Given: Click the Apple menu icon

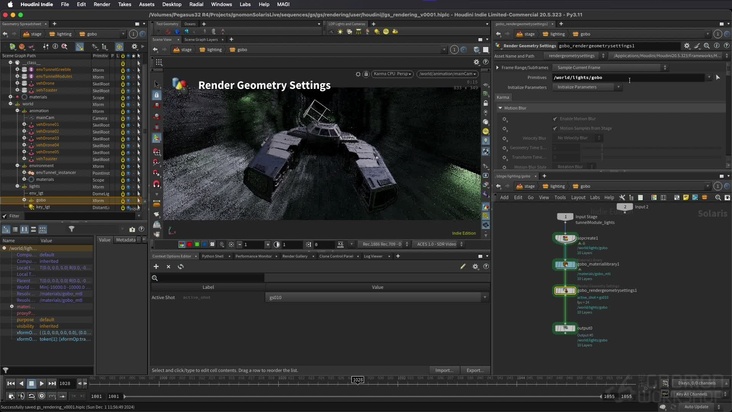Looking at the screenshot, I should pyautogui.click(x=10, y=4).
